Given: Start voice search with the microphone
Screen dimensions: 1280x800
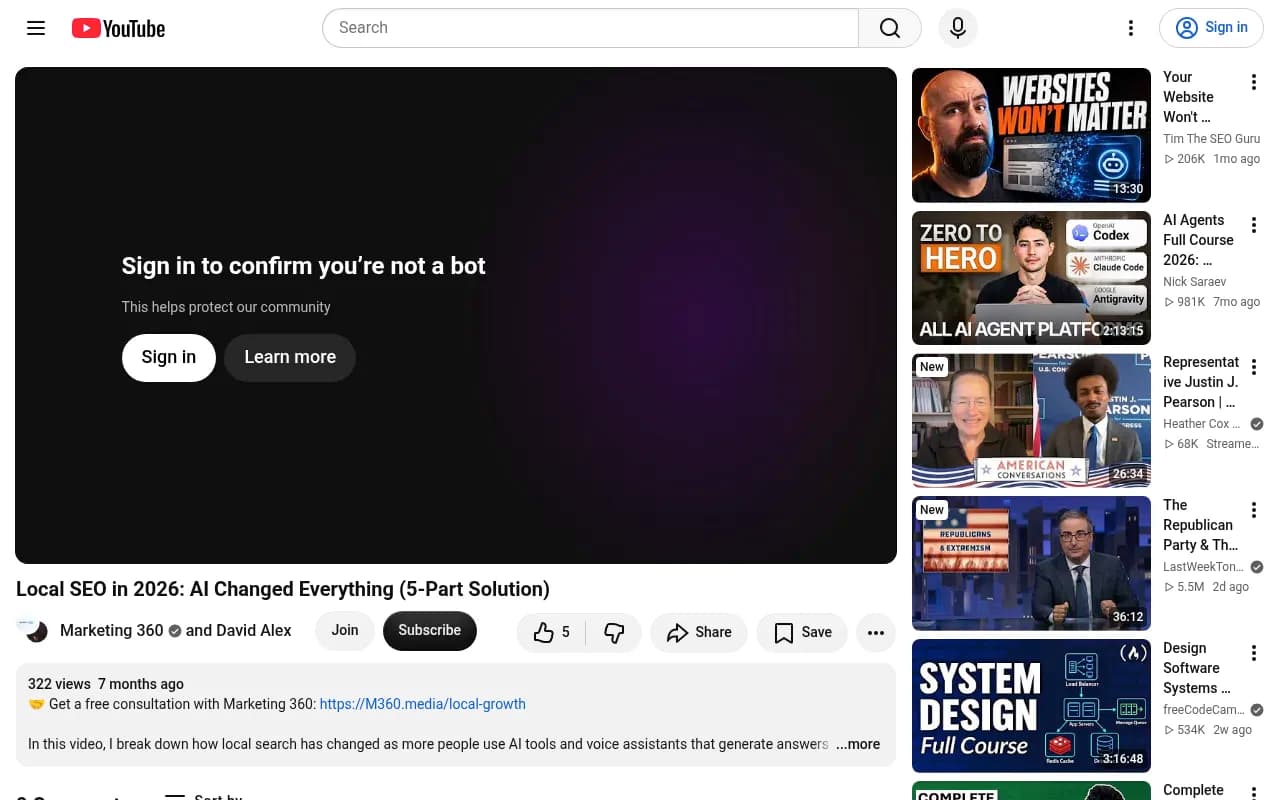Looking at the screenshot, I should pos(958,28).
